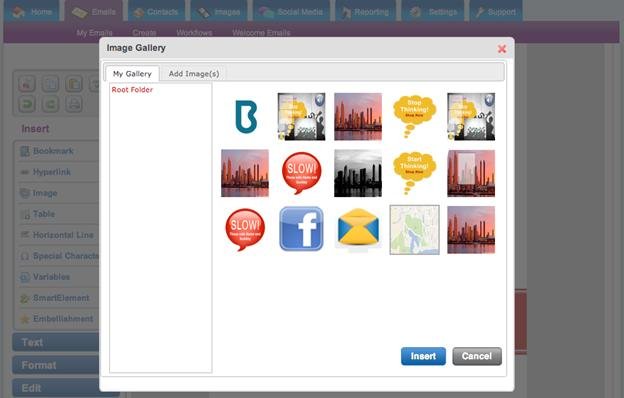
Task: Click the paste clipboard toolbar icon
Action: tap(74, 84)
